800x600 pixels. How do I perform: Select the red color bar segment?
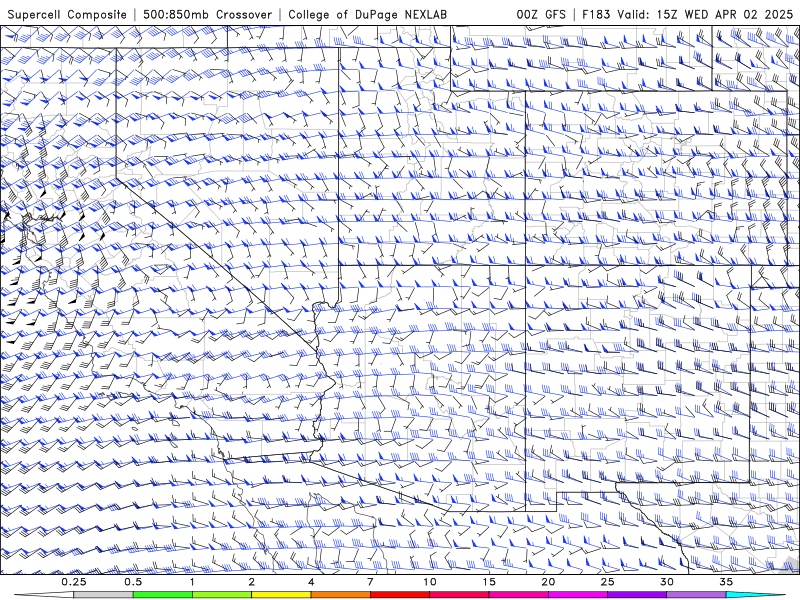pyautogui.click(x=400, y=595)
